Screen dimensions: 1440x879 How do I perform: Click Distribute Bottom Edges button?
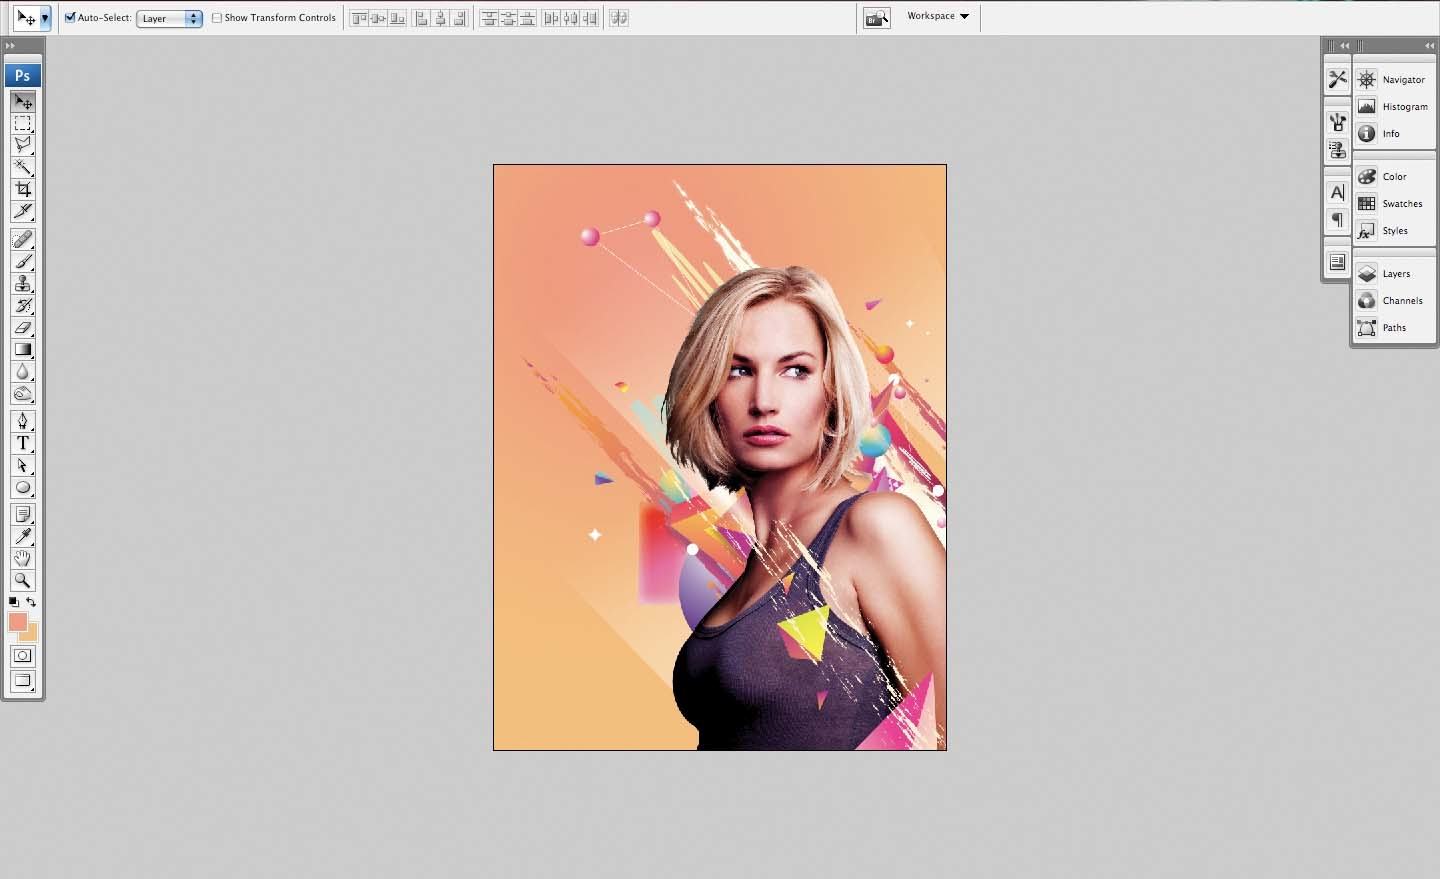pyautogui.click(x=527, y=18)
